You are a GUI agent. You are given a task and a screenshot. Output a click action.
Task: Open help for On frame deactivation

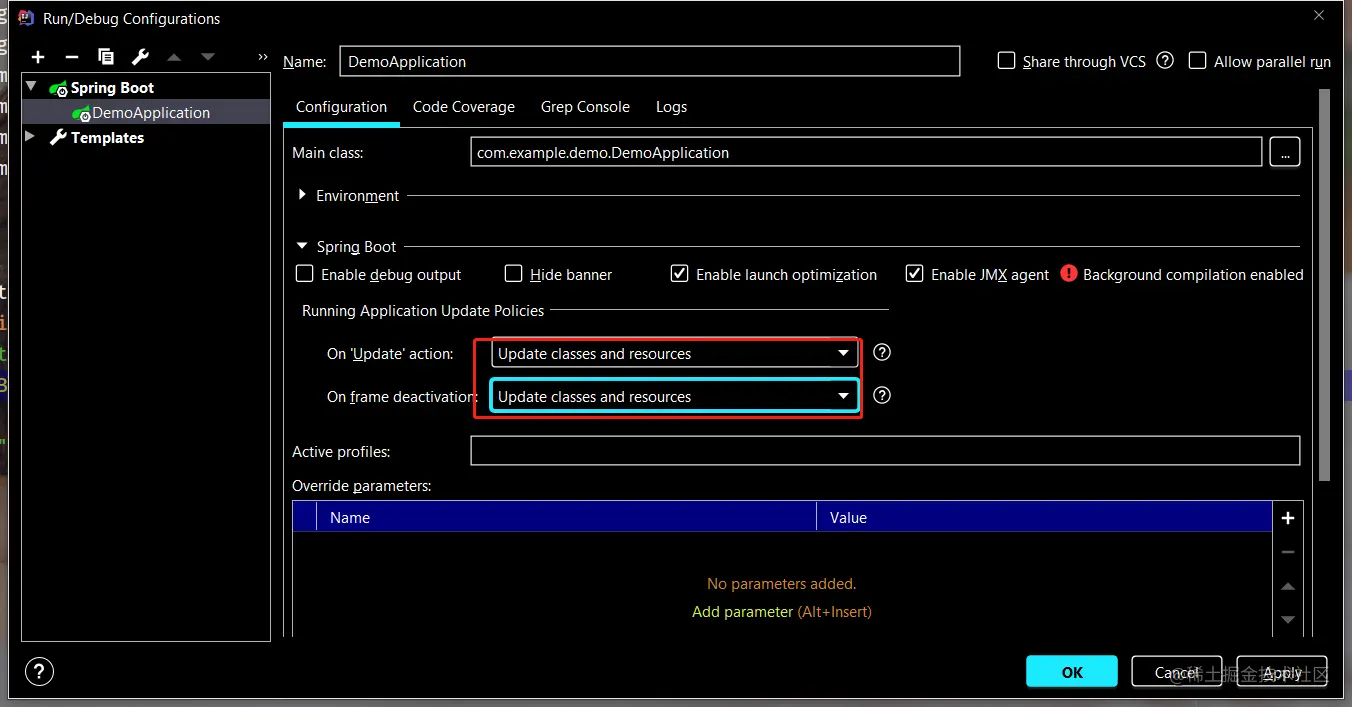coord(882,395)
